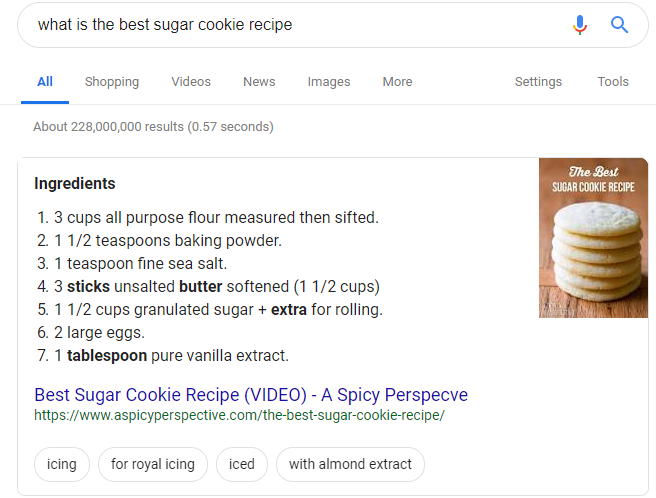Expand the More search options menu

pyautogui.click(x=397, y=82)
